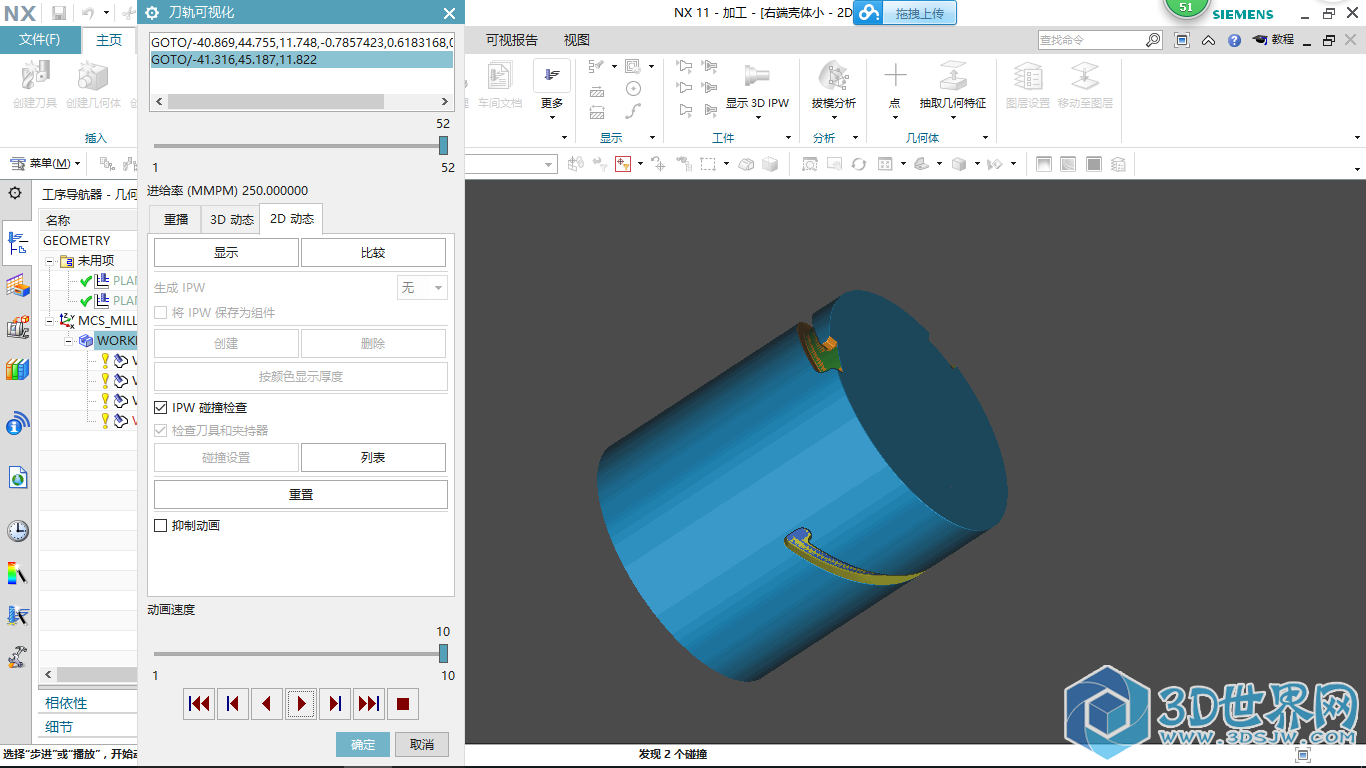Open the 主页 ribbon tab
The image size is (1366, 768).
point(108,40)
